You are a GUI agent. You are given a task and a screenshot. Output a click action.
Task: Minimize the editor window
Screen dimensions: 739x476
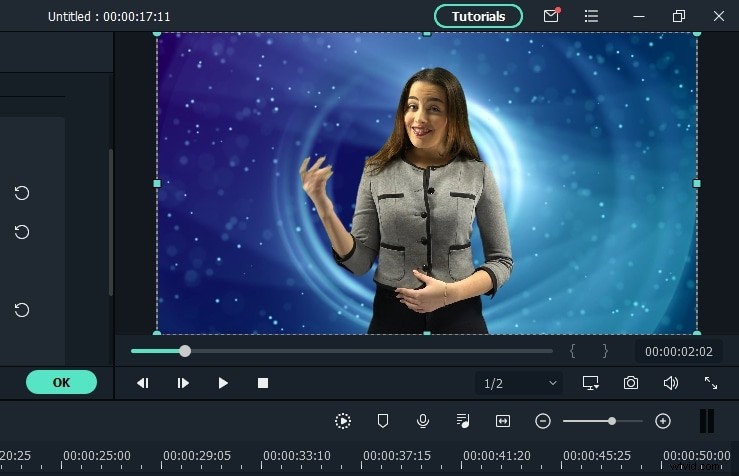click(639, 16)
